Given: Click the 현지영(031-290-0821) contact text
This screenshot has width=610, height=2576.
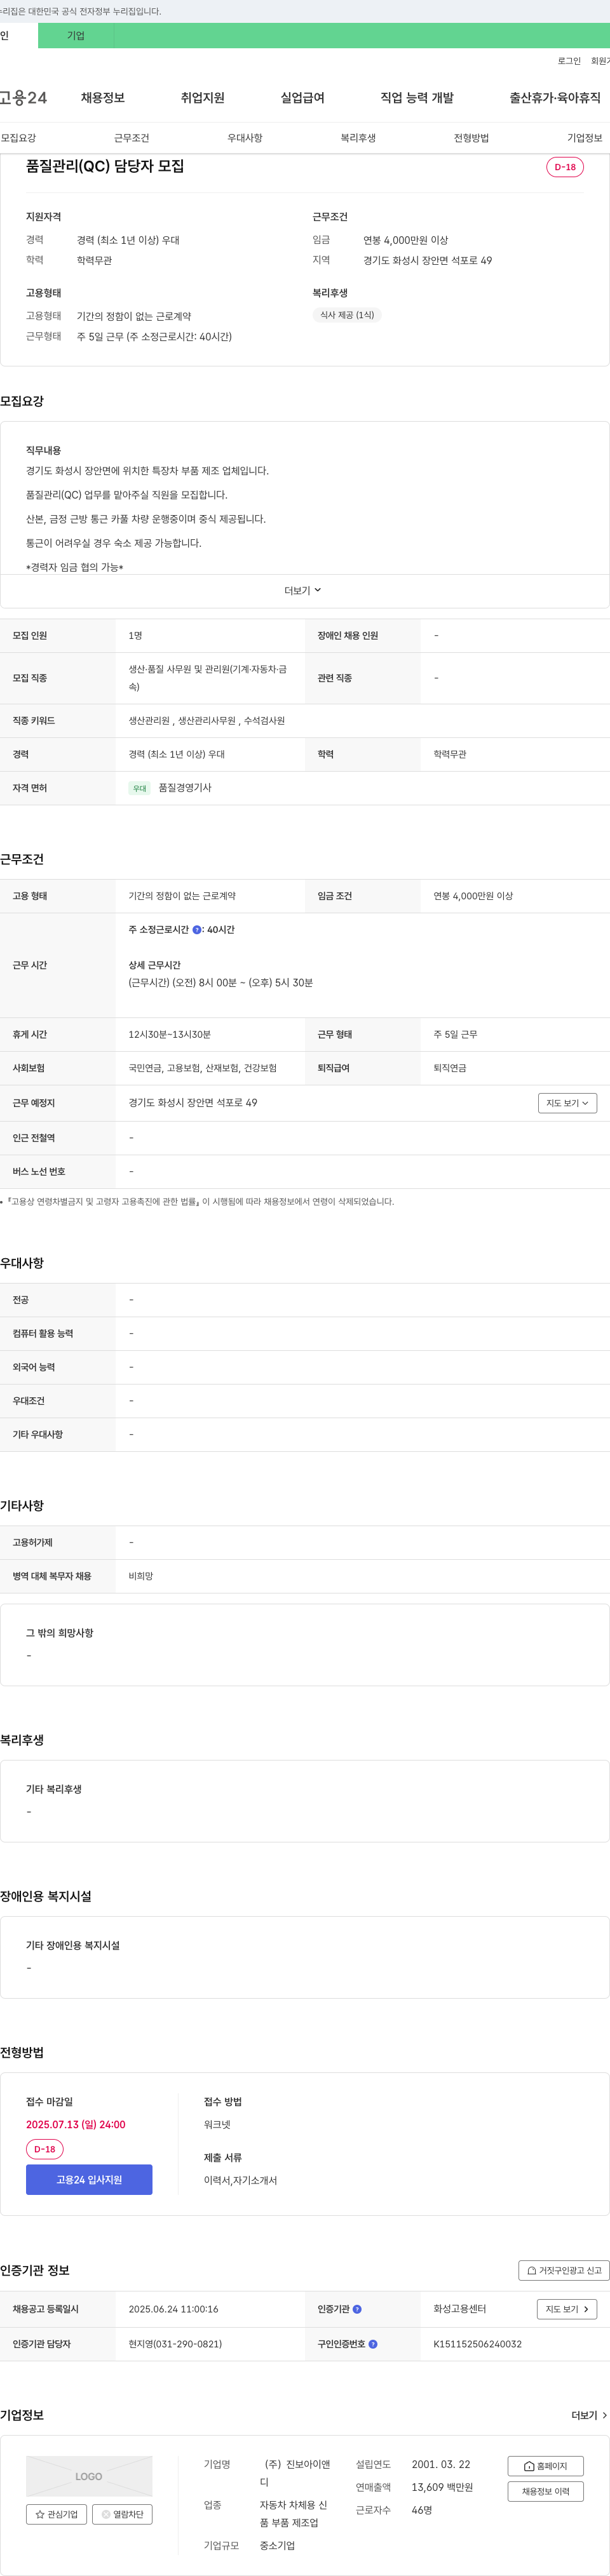Looking at the screenshot, I should tap(175, 2344).
